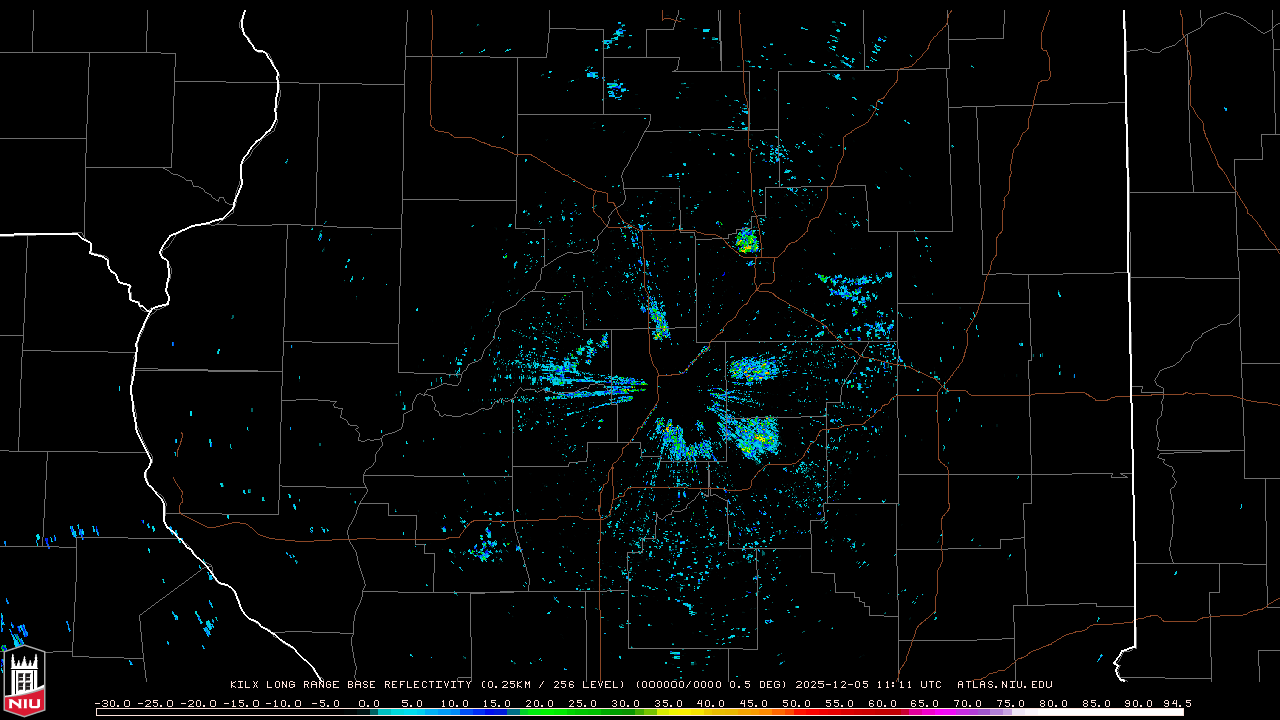Click the ATLAS.NIU.EDU source label

pyautogui.click(x=1004, y=685)
